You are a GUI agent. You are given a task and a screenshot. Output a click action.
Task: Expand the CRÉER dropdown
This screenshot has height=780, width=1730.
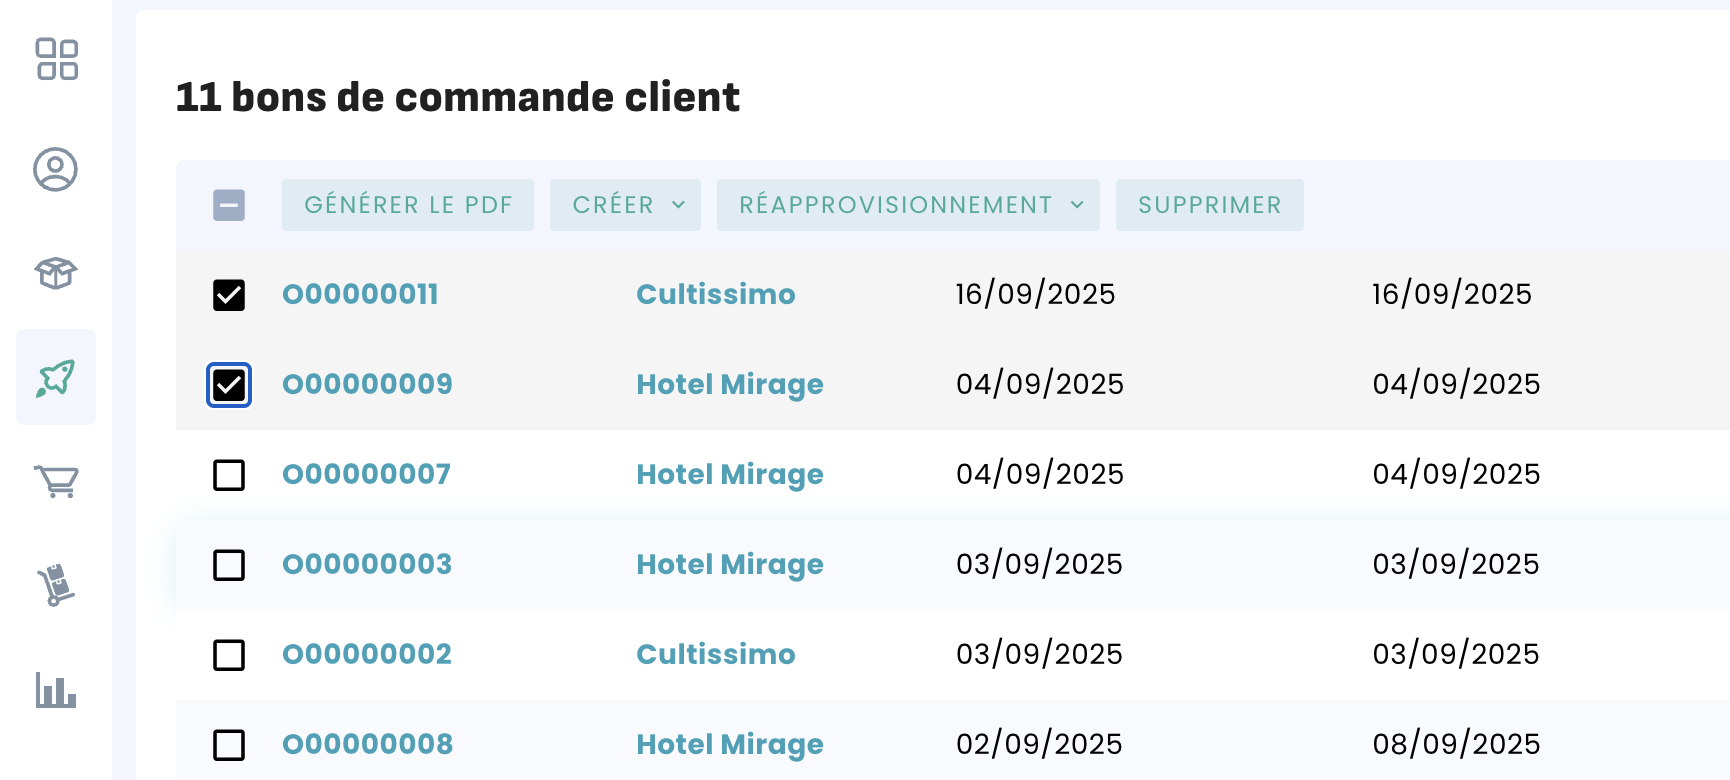pos(625,205)
